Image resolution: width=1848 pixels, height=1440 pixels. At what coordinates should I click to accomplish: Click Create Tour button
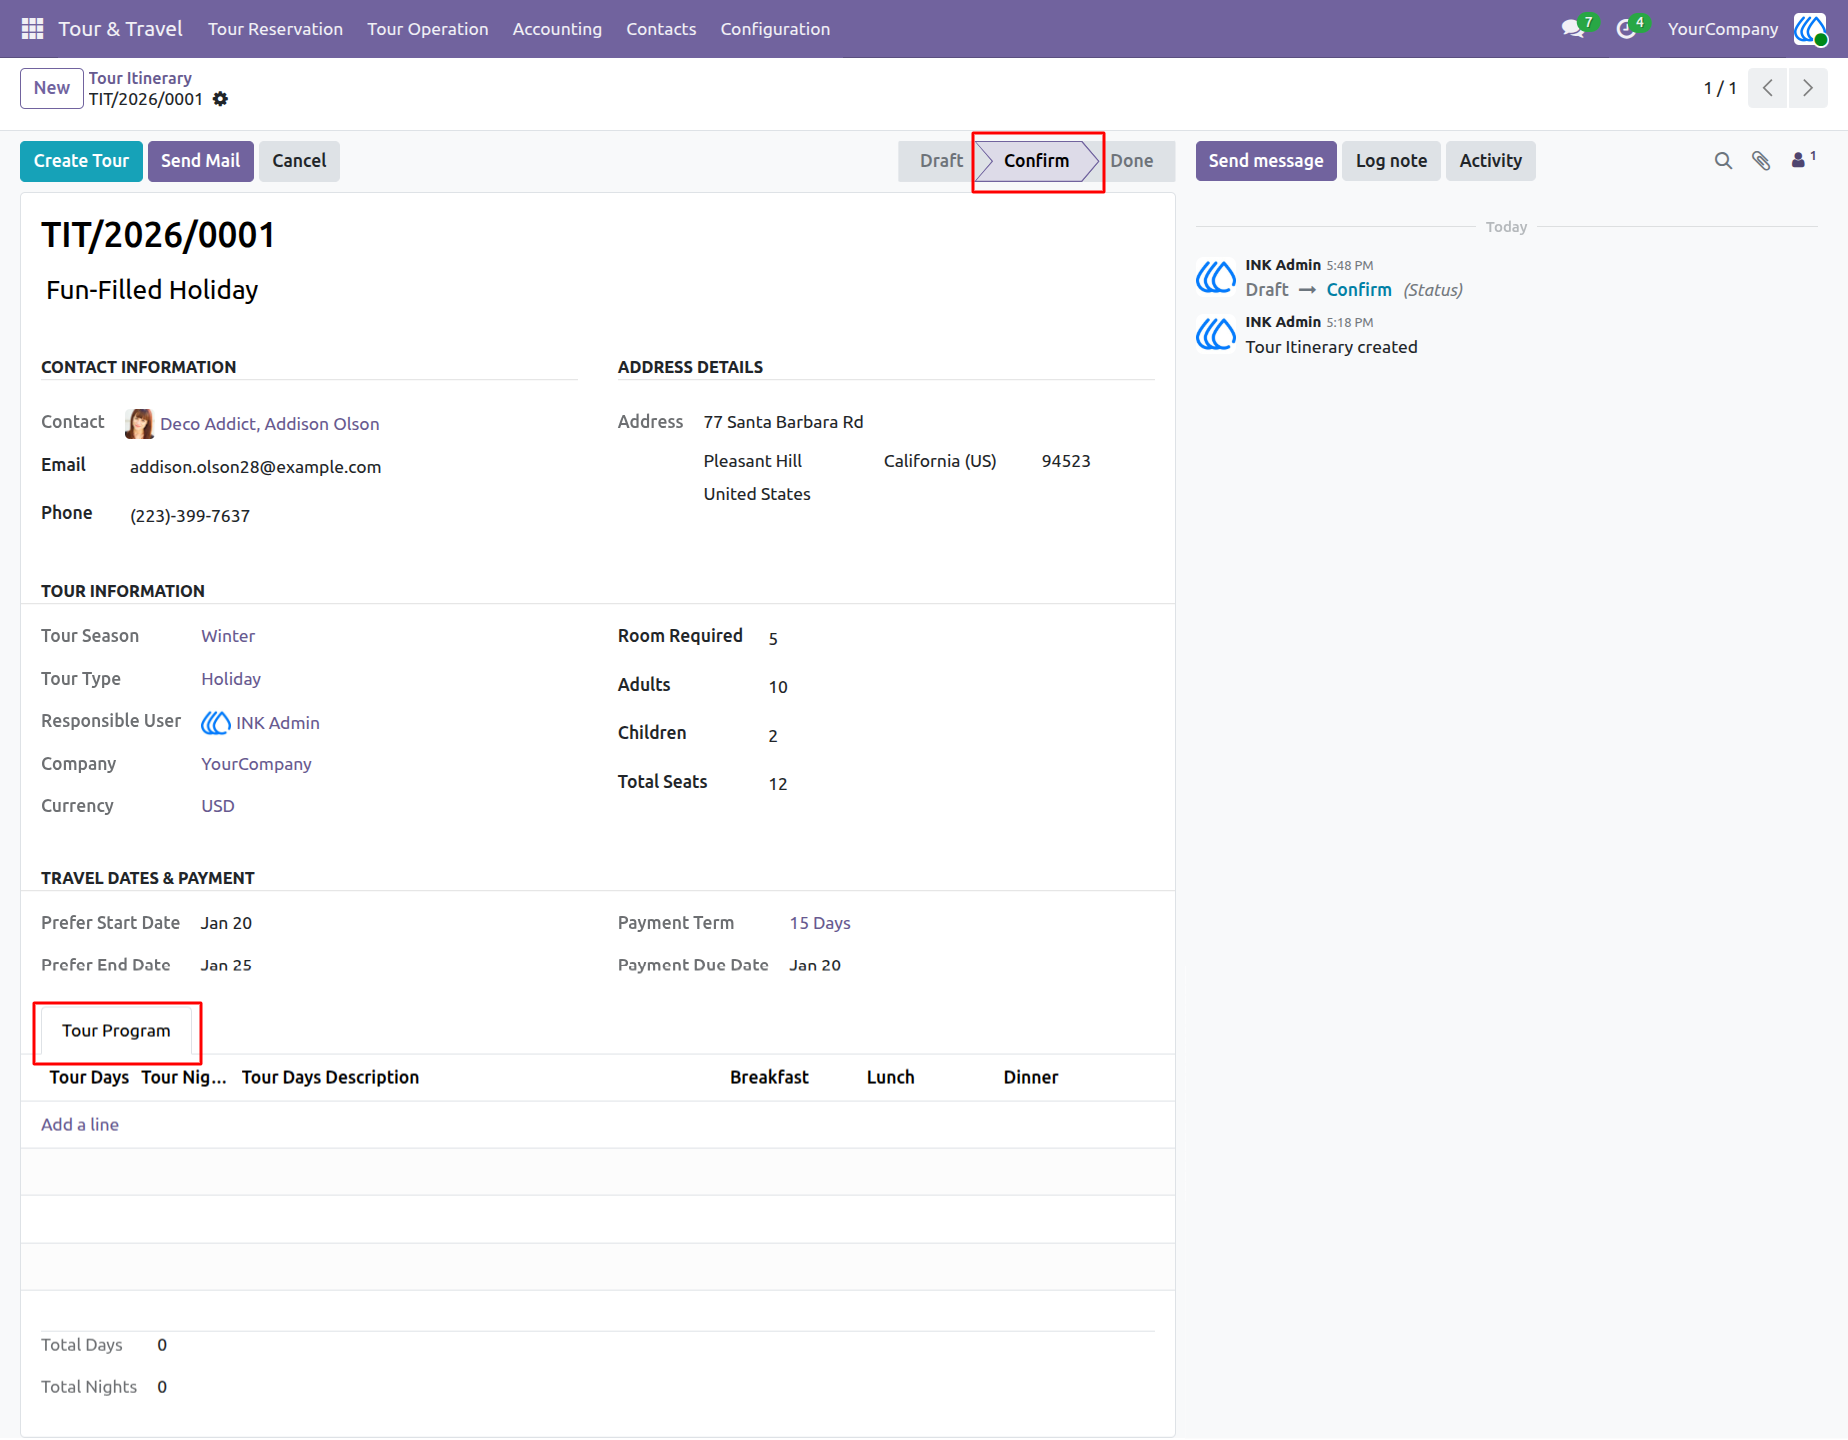81,161
